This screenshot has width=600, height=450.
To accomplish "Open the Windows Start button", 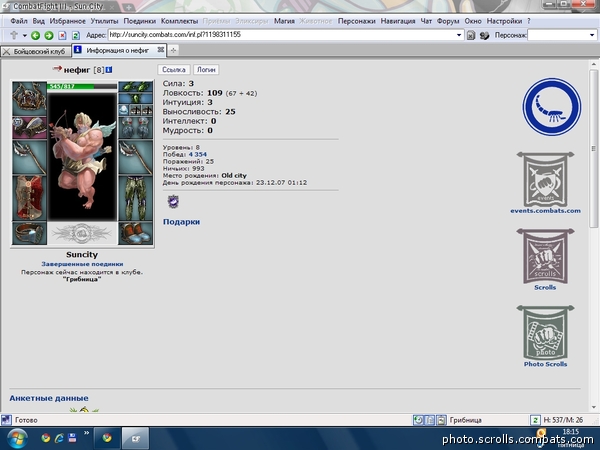I will point(16,438).
